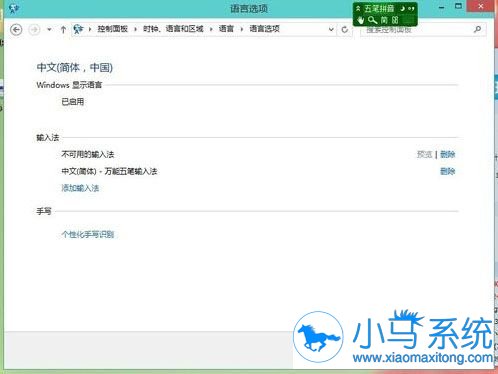The width and height of the screenshot is (498, 374).
Task: Open the 时钟、语言和区域 breadcrumb
Action: click(x=173, y=29)
